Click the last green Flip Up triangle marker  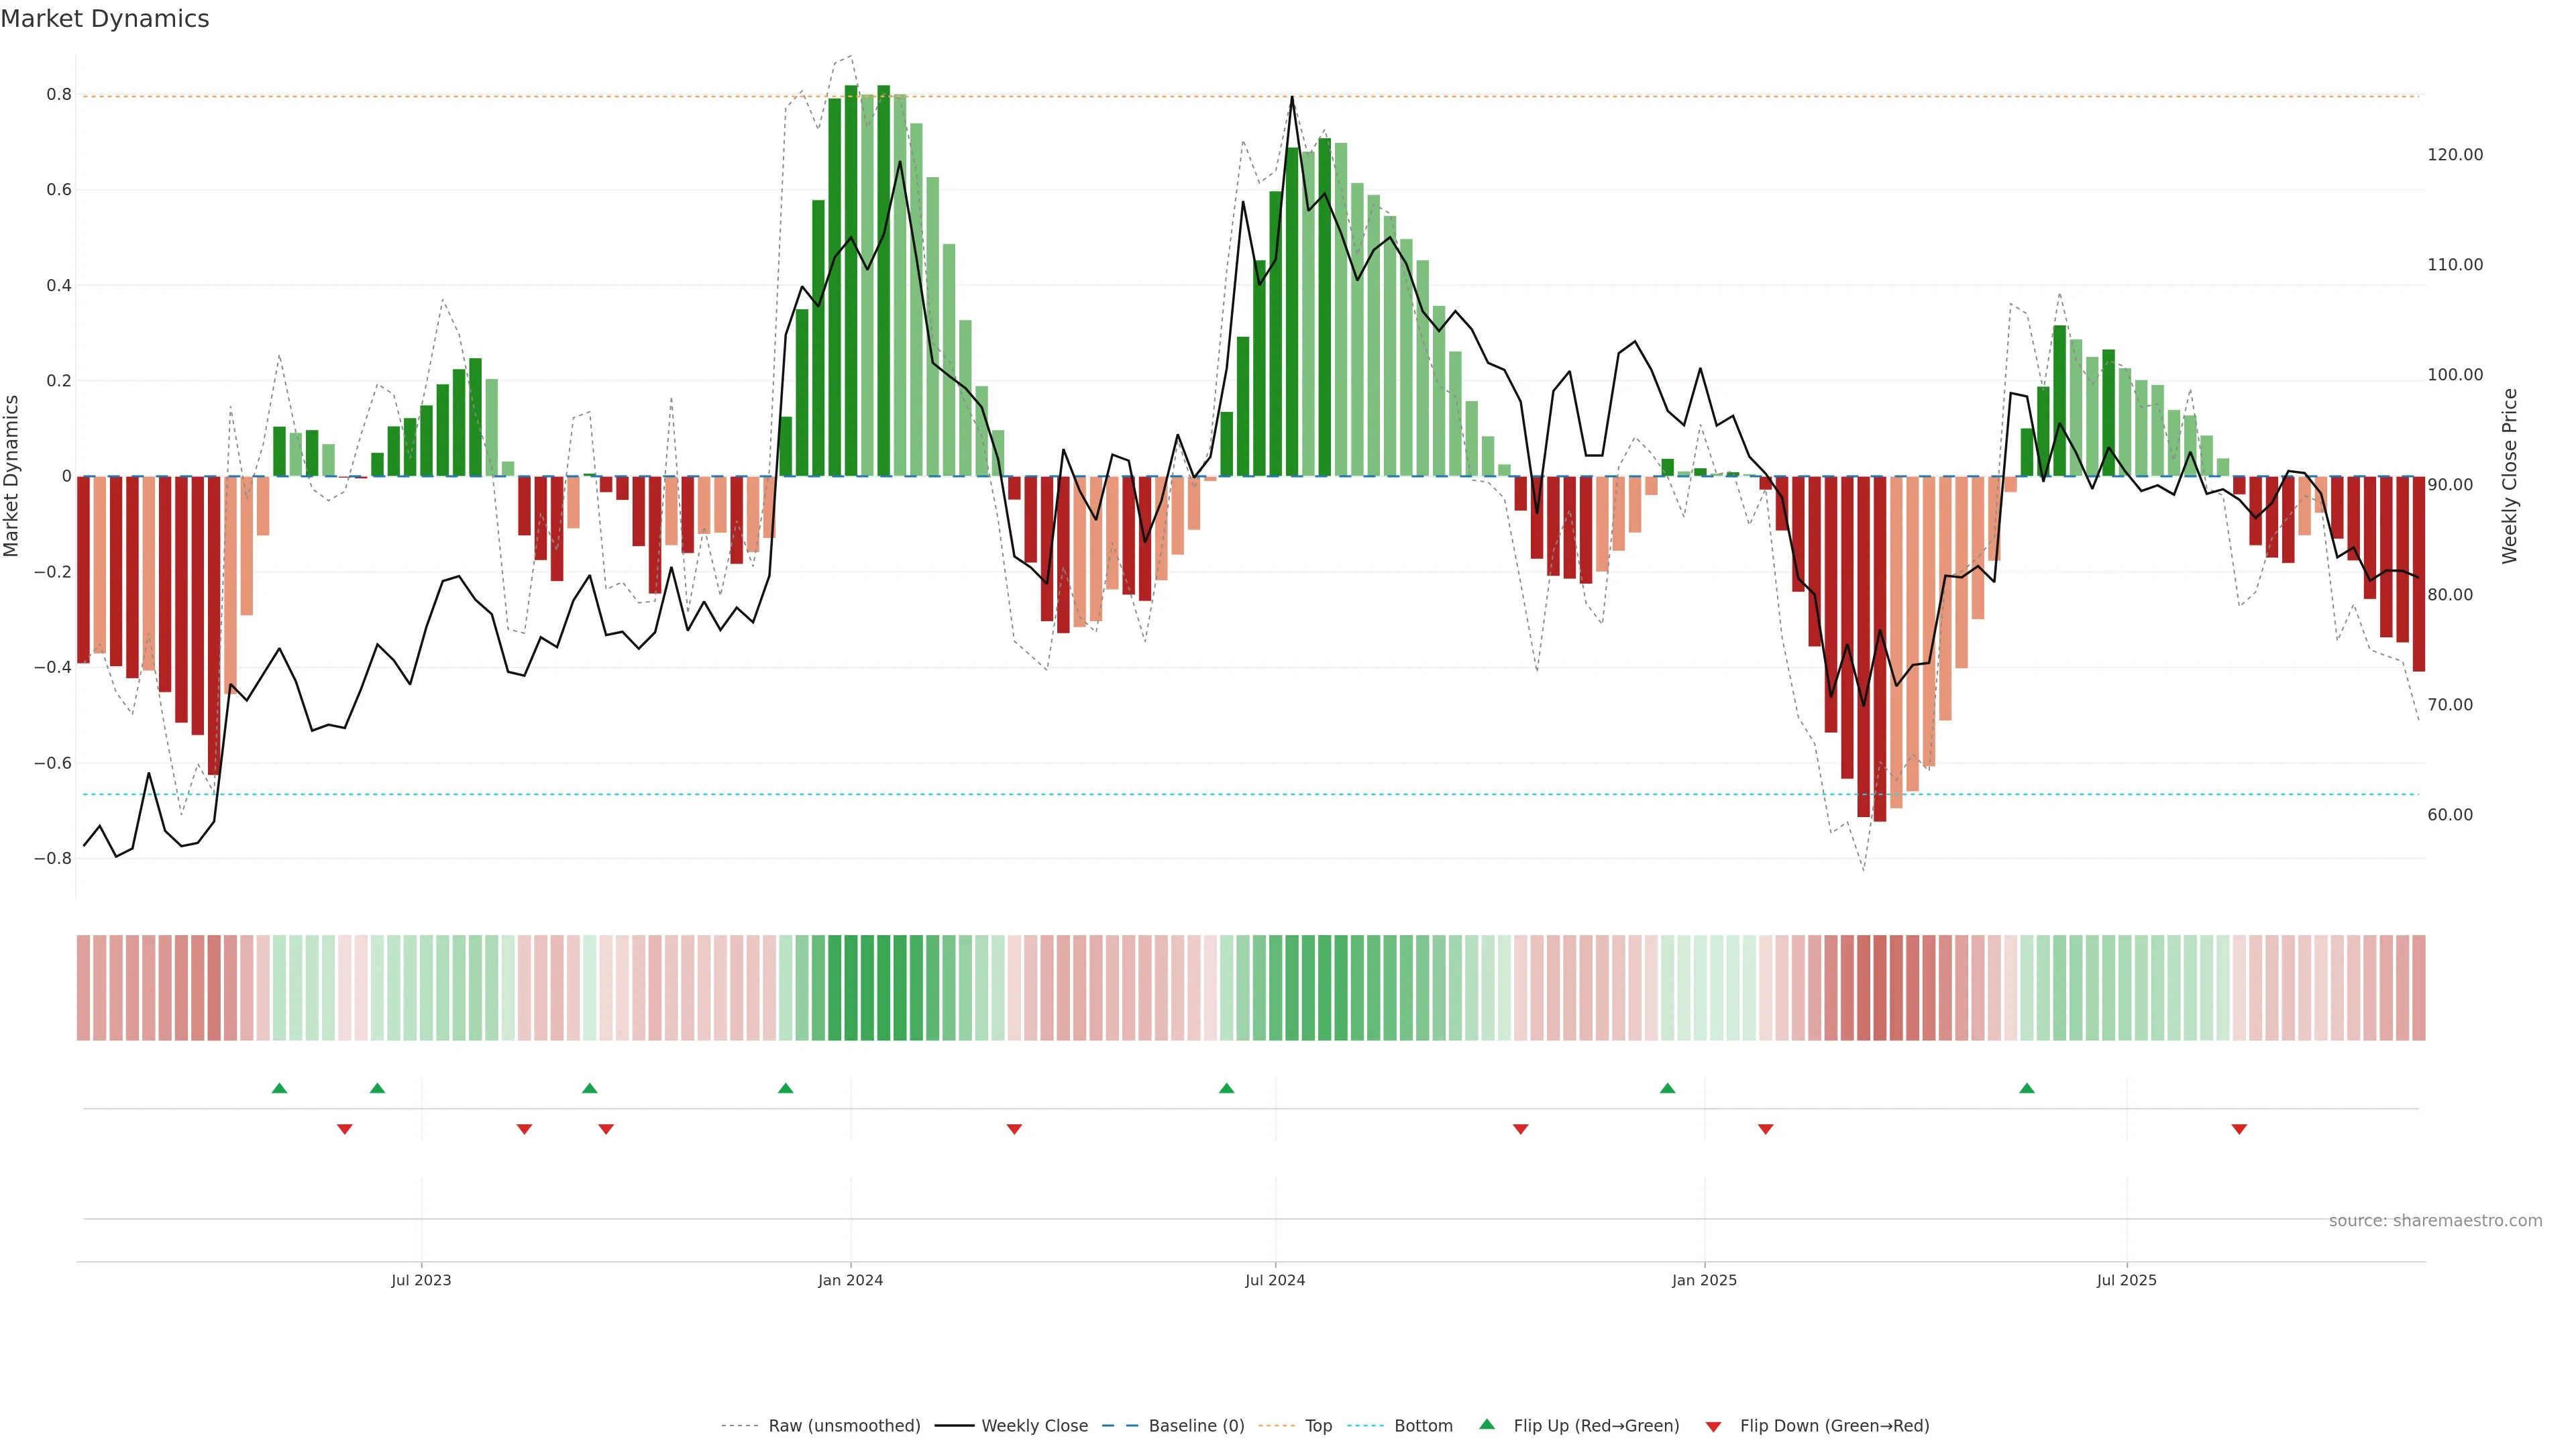pos(2026,1088)
